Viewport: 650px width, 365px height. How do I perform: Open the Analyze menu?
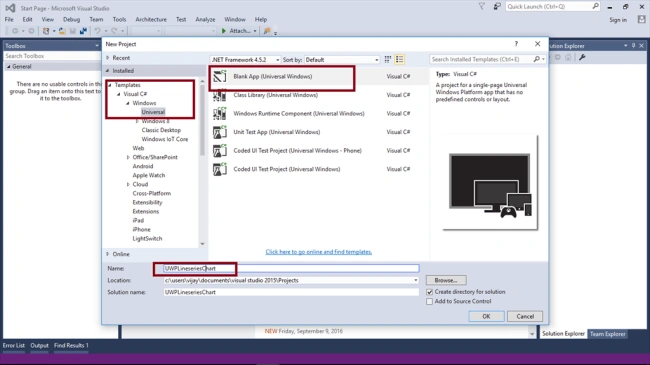pyautogui.click(x=205, y=19)
